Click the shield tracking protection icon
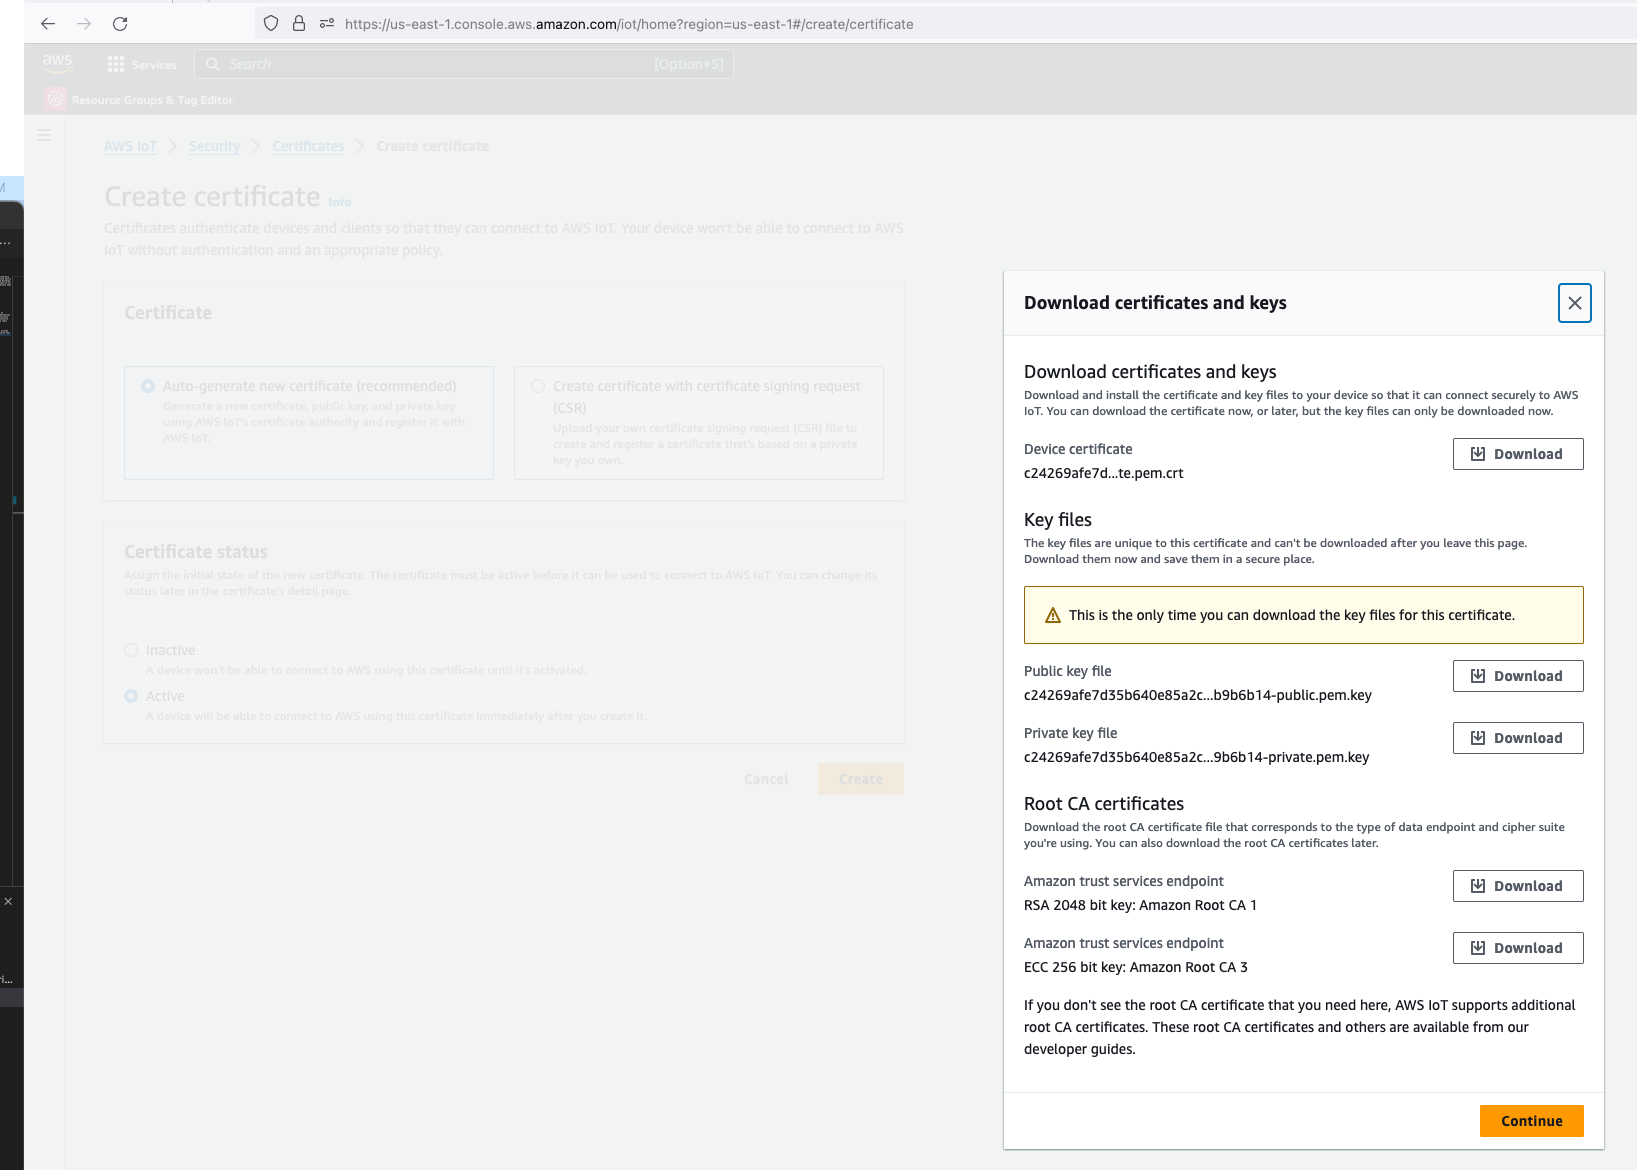Screen dimensions: 1637x1170 [271, 23]
